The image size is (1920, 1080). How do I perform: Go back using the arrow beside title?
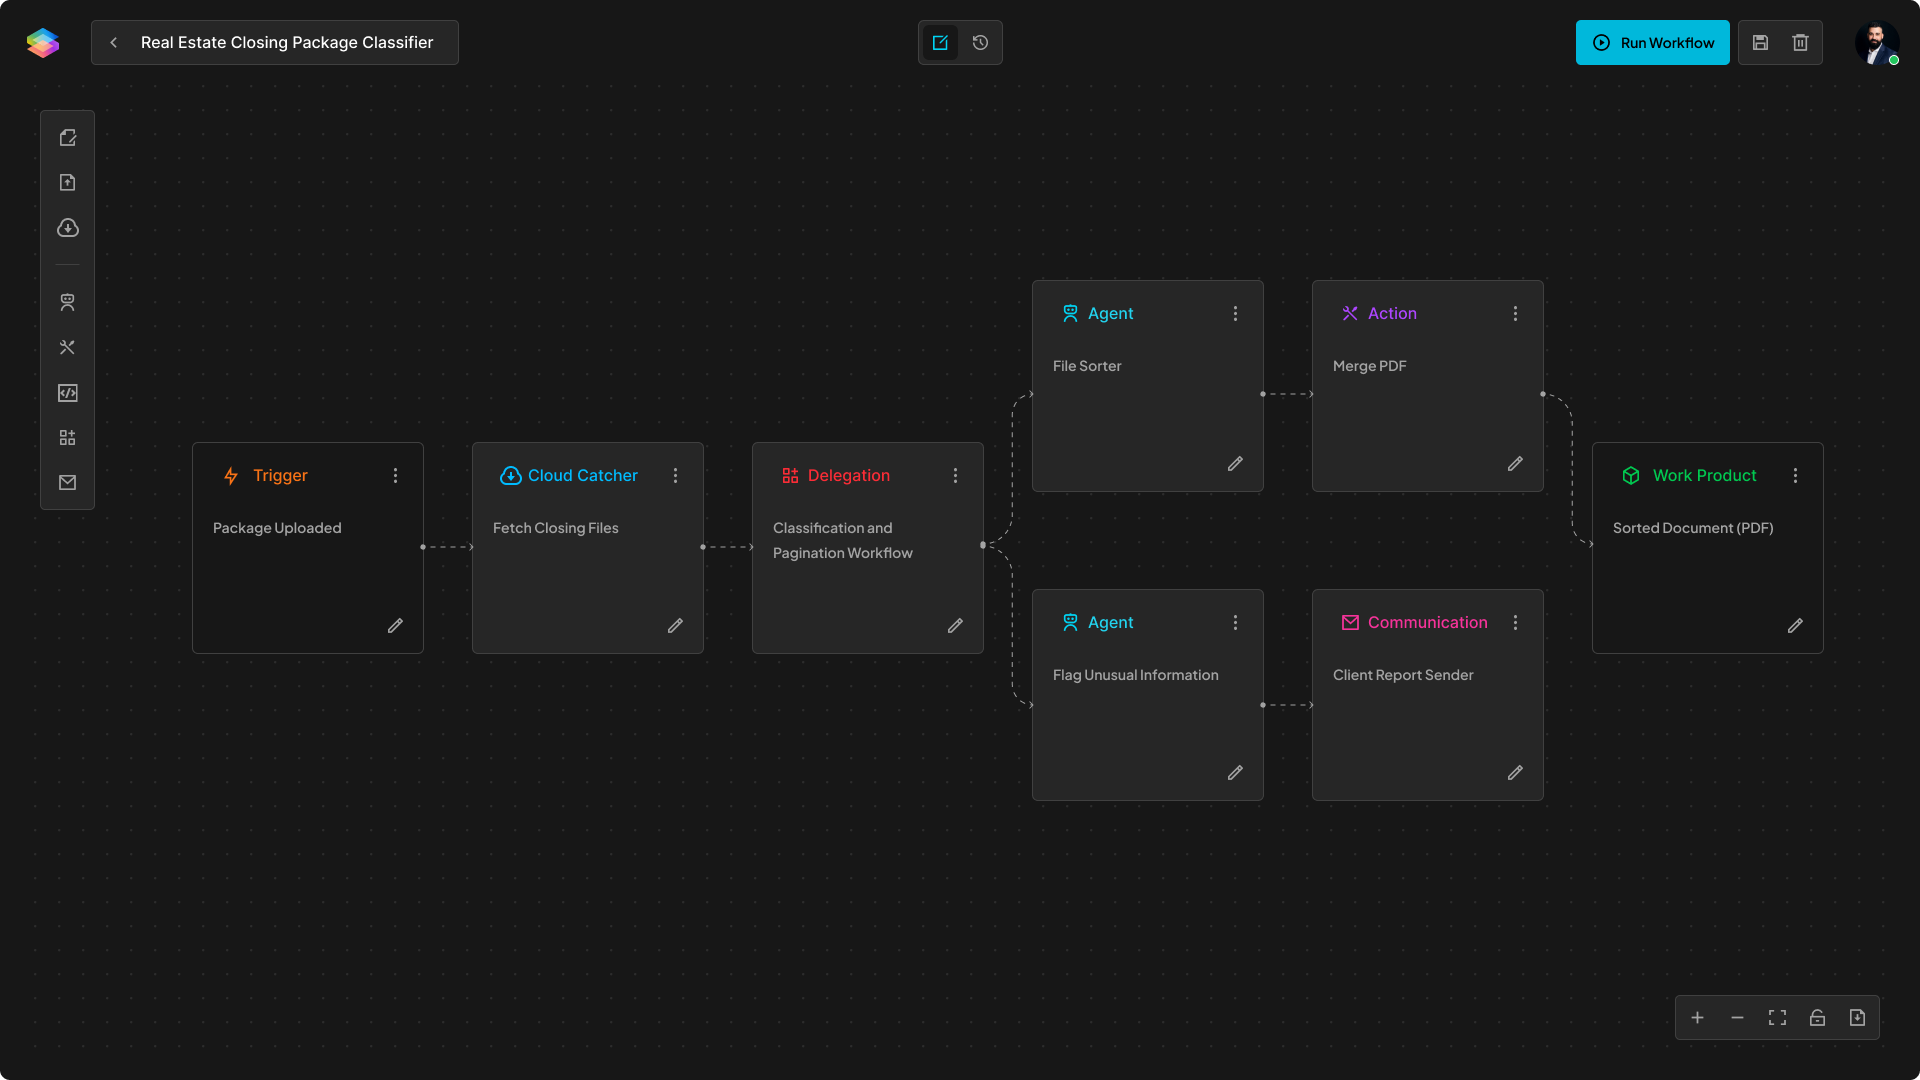tap(114, 43)
